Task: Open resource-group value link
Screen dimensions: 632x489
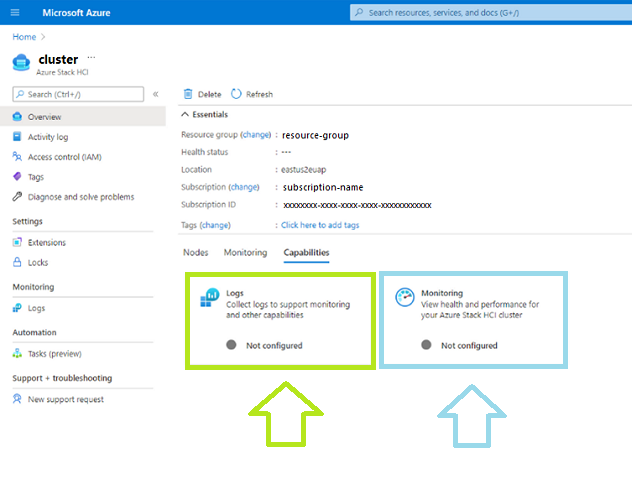Action: tap(315, 135)
